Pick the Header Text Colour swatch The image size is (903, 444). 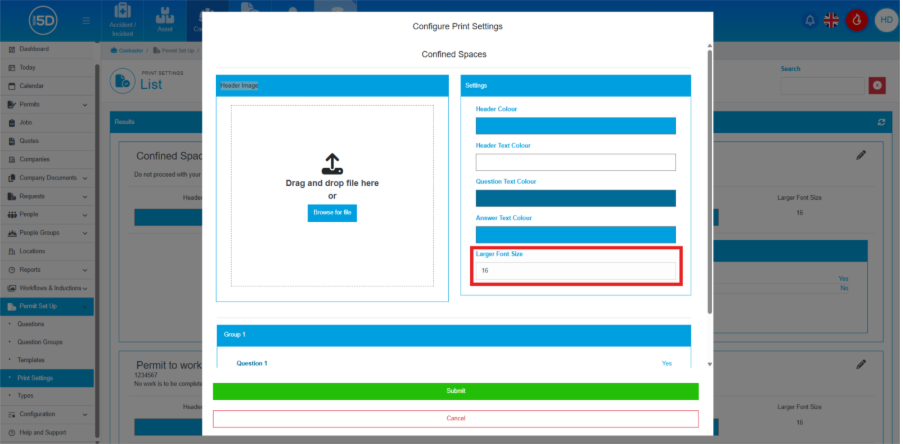coord(575,162)
